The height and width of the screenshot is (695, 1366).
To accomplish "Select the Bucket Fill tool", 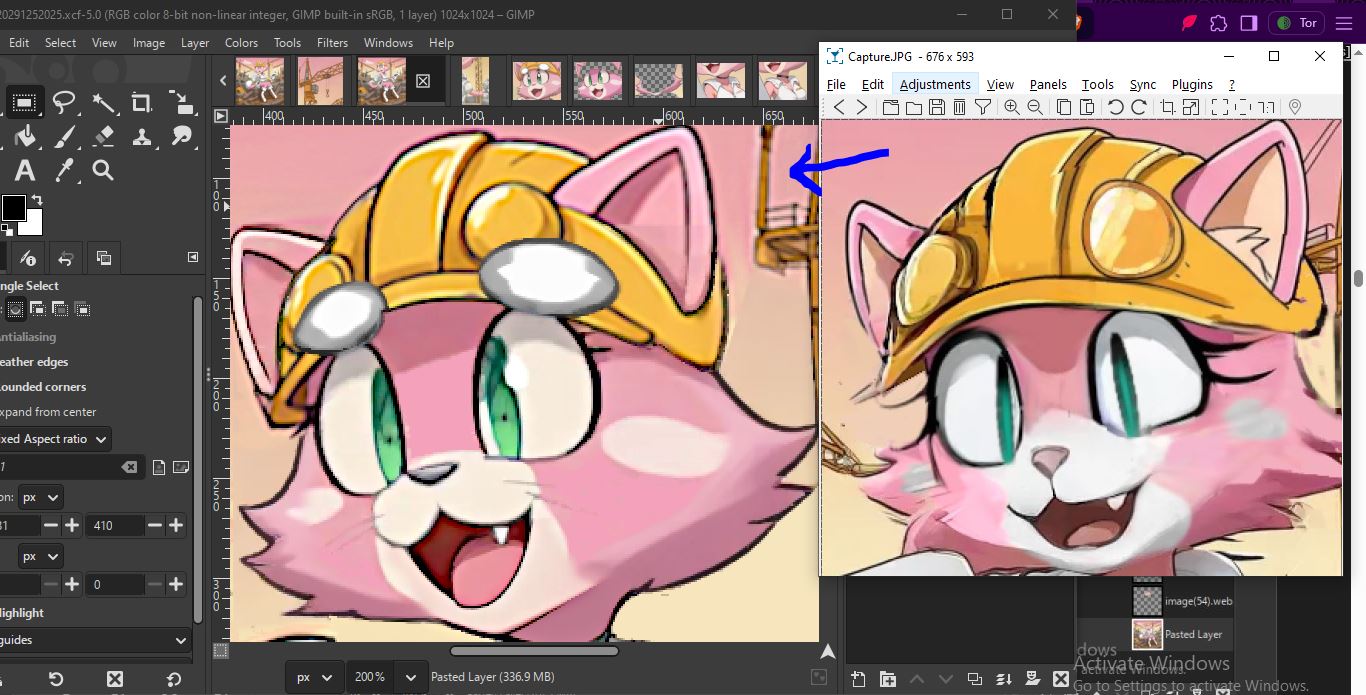I will (x=25, y=136).
